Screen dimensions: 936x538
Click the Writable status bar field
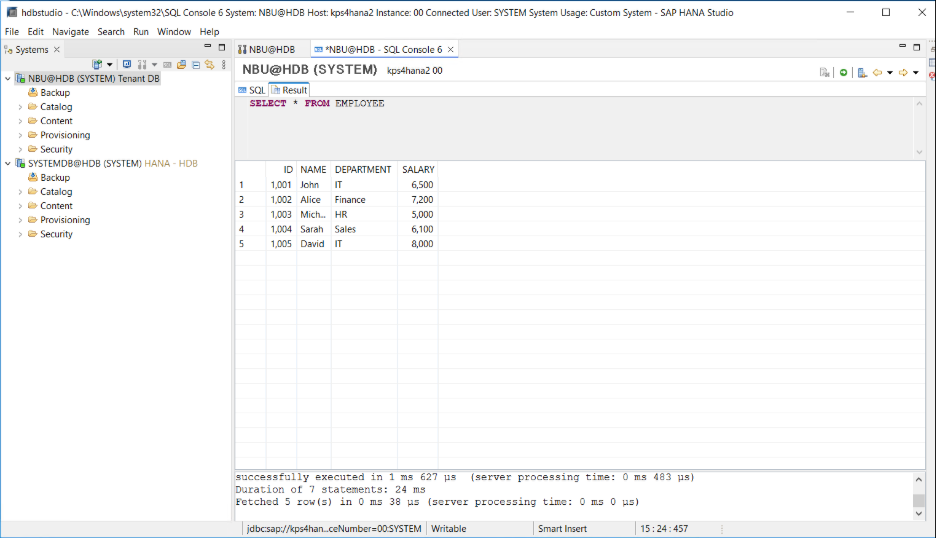[448, 529]
